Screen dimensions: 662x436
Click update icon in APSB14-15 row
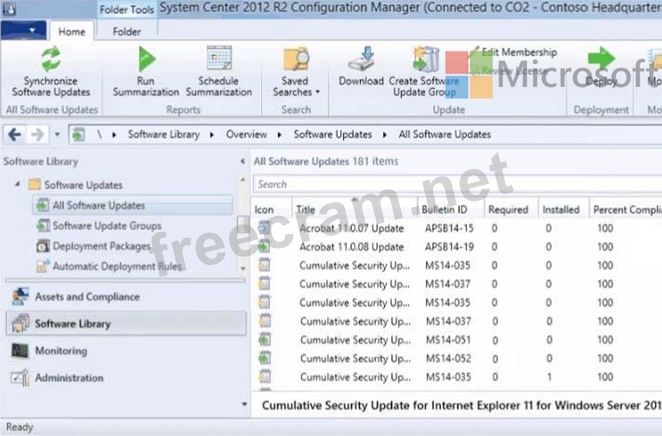264,228
